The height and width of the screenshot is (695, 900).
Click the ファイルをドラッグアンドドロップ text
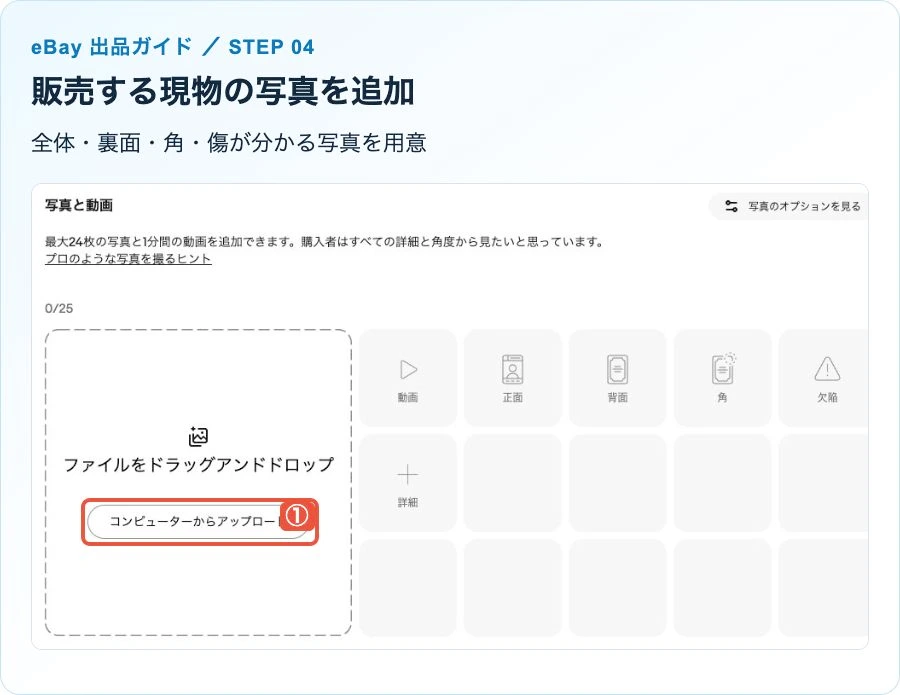click(x=199, y=464)
